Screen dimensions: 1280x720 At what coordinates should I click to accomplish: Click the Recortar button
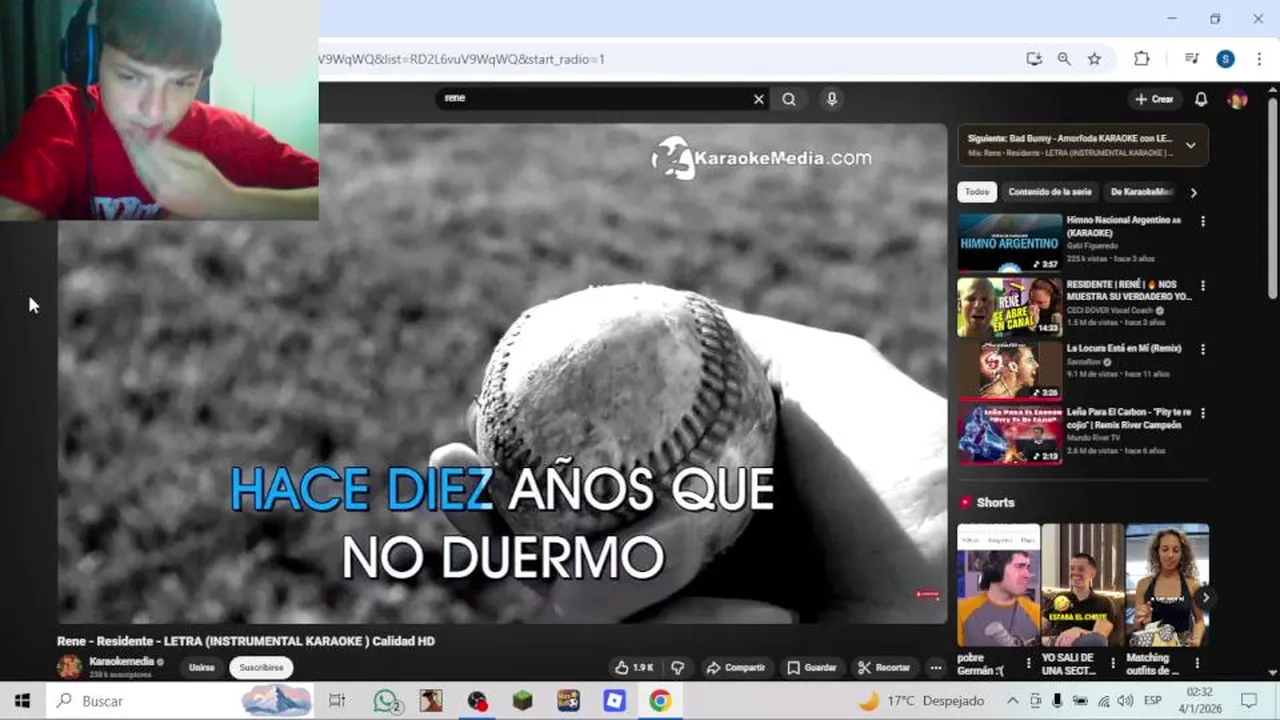point(884,667)
